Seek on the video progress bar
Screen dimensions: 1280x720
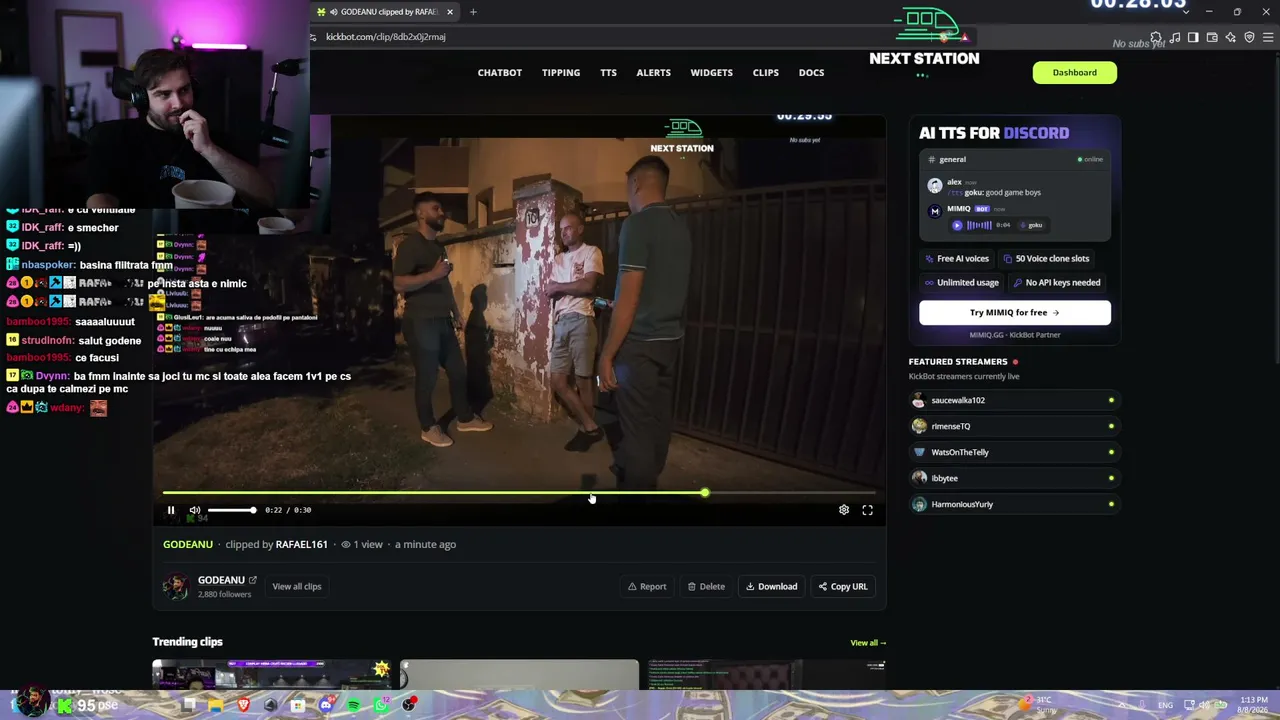[519, 493]
